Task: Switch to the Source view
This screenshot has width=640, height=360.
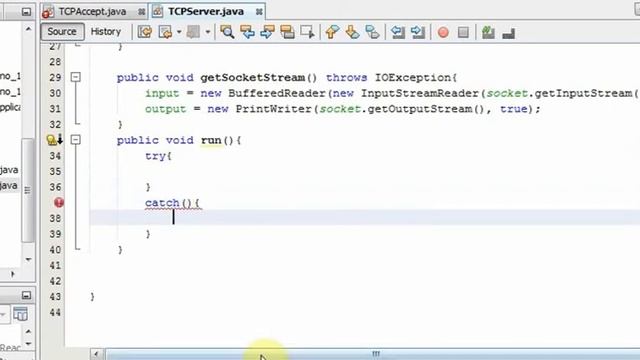Action: tap(62, 31)
